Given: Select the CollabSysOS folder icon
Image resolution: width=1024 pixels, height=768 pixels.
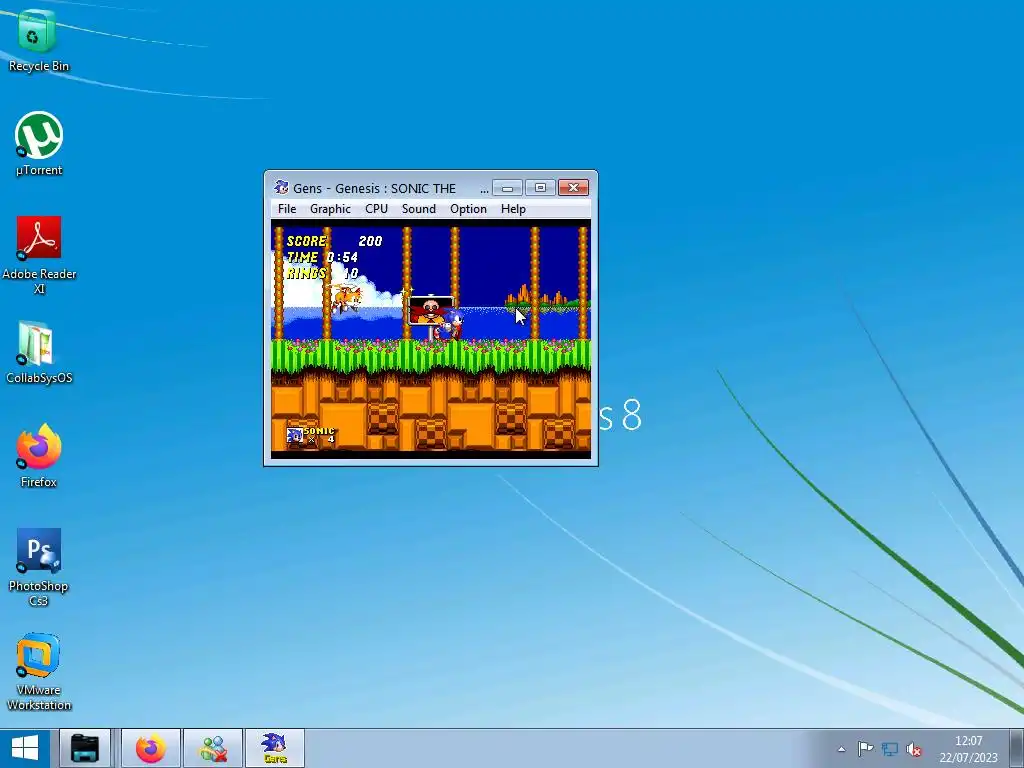Looking at the screenshot, I should [x=39, y=353].
